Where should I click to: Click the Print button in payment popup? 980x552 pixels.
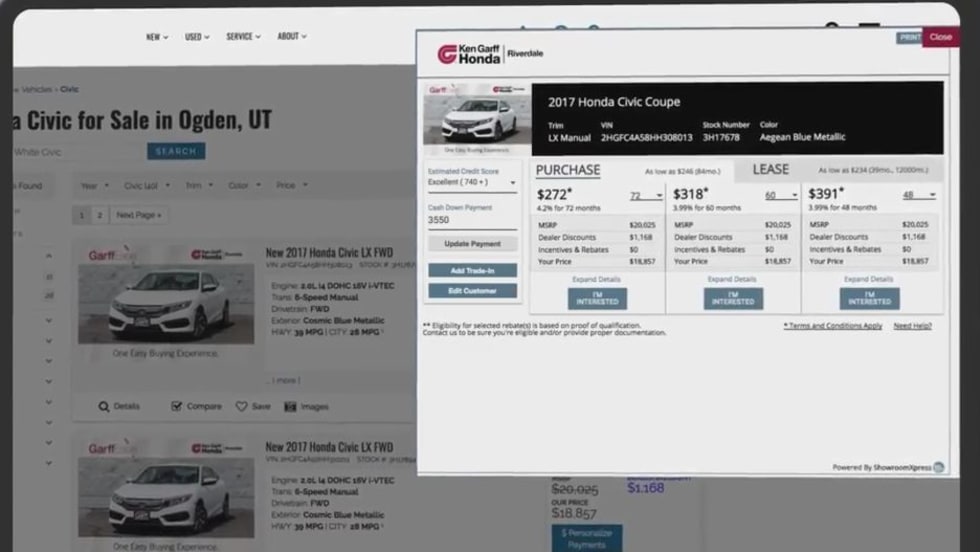tap(909, 37)
